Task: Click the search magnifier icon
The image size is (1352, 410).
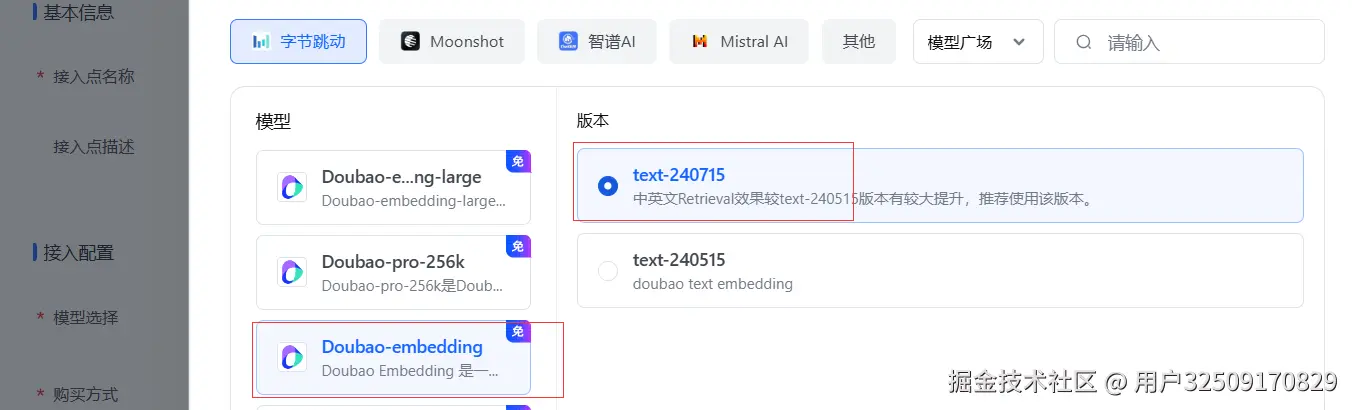Action: coord(1084,42)
